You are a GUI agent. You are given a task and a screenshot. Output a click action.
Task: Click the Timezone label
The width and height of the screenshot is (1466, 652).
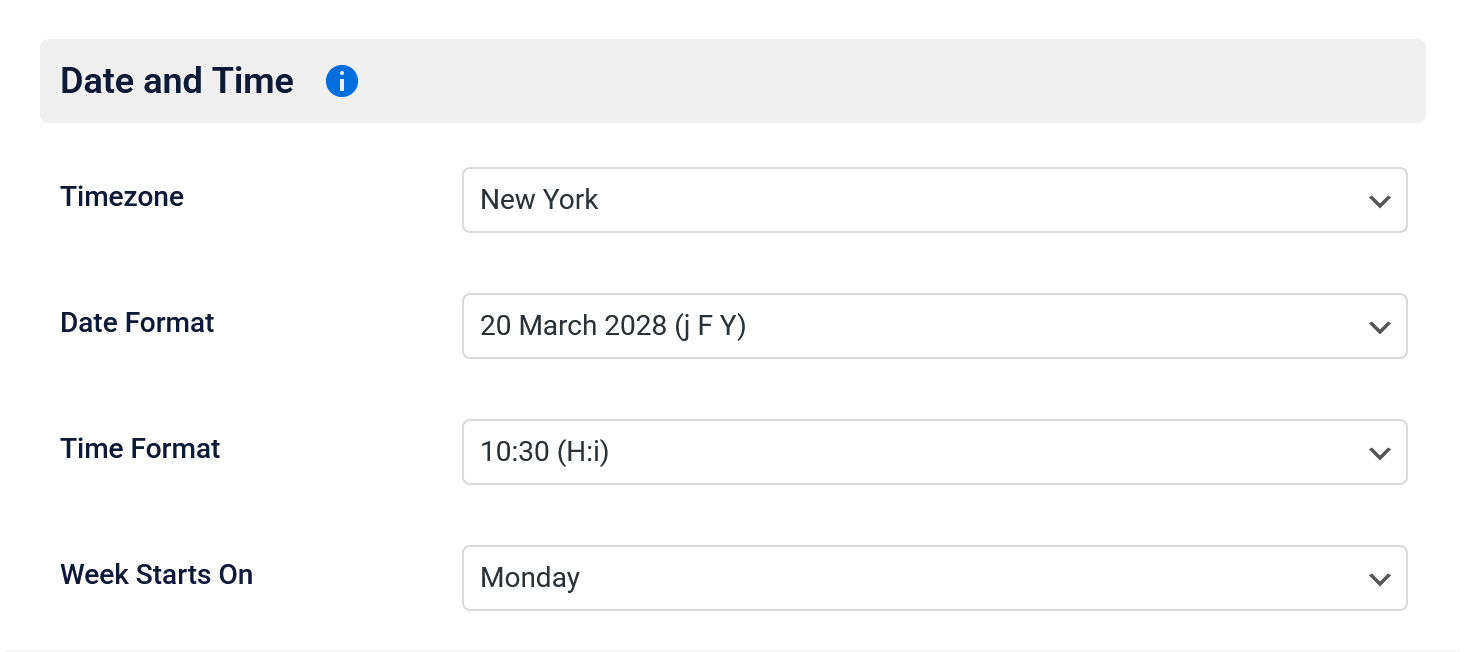(122, 197)
